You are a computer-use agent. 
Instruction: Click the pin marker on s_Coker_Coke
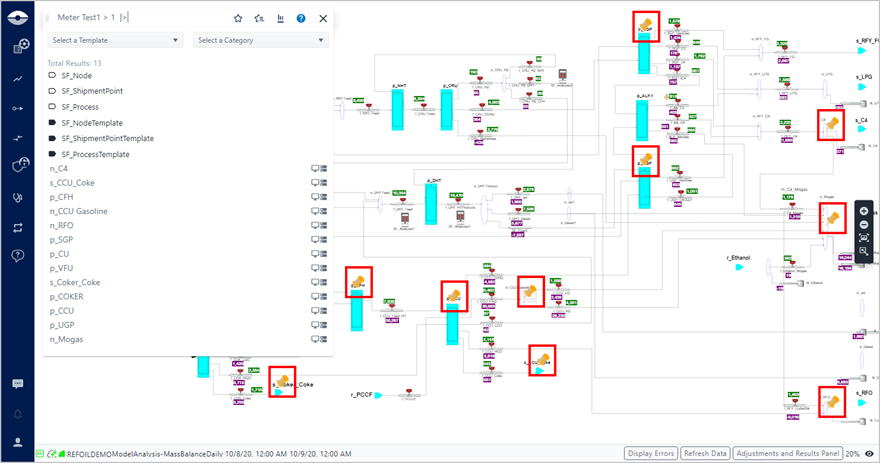[x=283, y=380]
